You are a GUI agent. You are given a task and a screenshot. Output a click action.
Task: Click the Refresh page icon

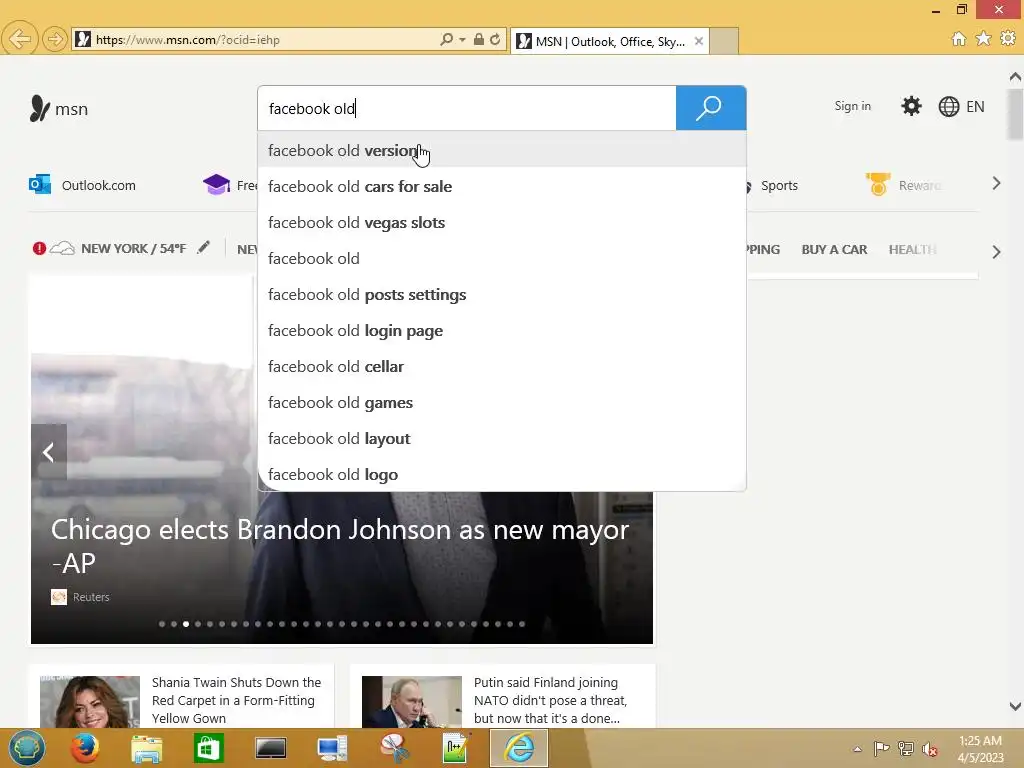[x=495, y=39]
